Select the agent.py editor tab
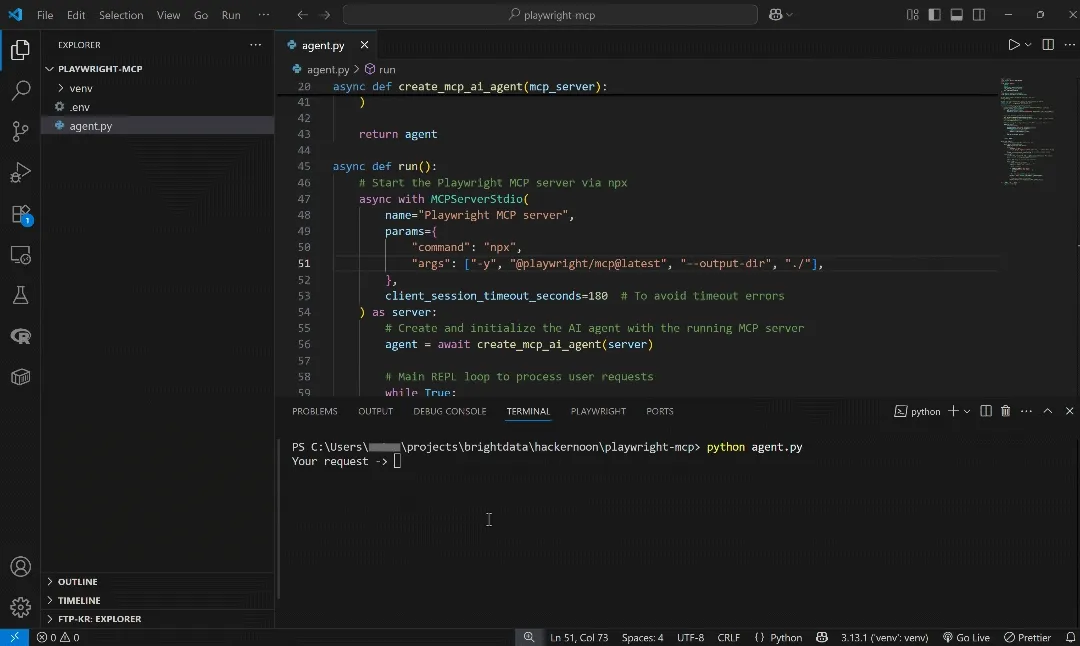Image resolution: width=1080 pixels, height=646 pixels. click(323, 45)
